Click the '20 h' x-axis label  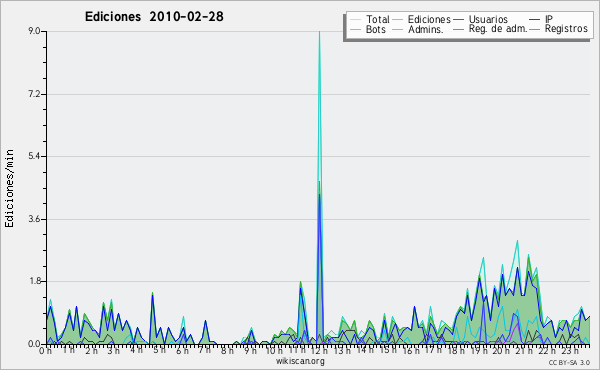click(x=501, y=350)
